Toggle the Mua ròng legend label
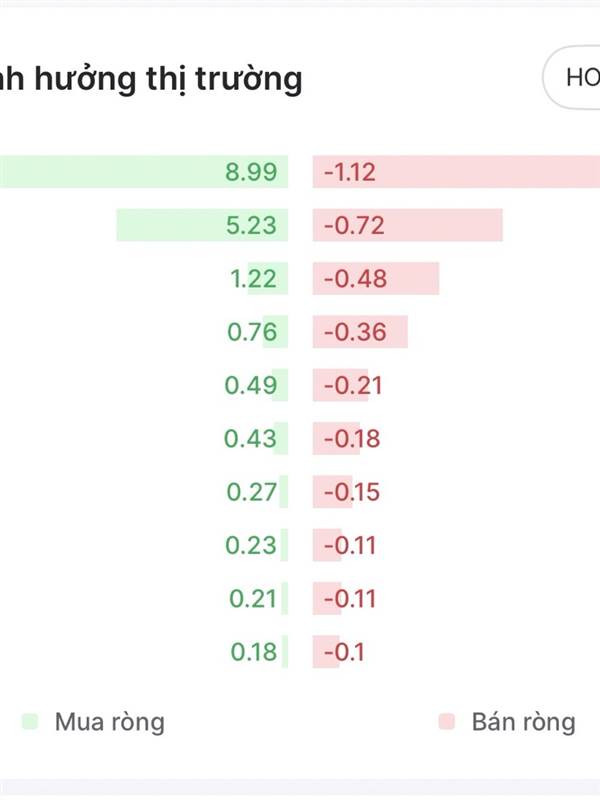 (x=109, y=721)
